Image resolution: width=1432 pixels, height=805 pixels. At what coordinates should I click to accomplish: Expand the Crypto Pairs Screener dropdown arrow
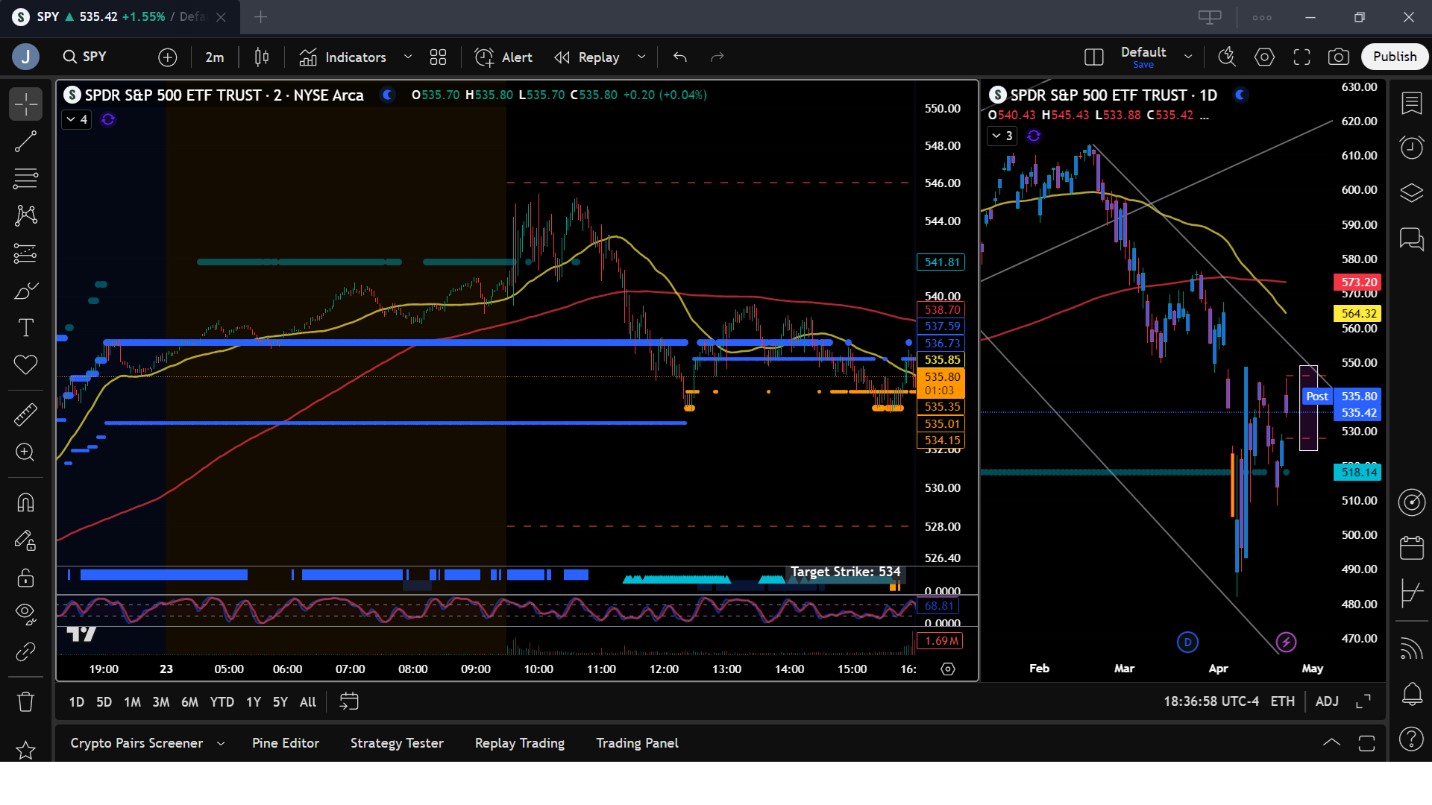(x=221, y=743)
